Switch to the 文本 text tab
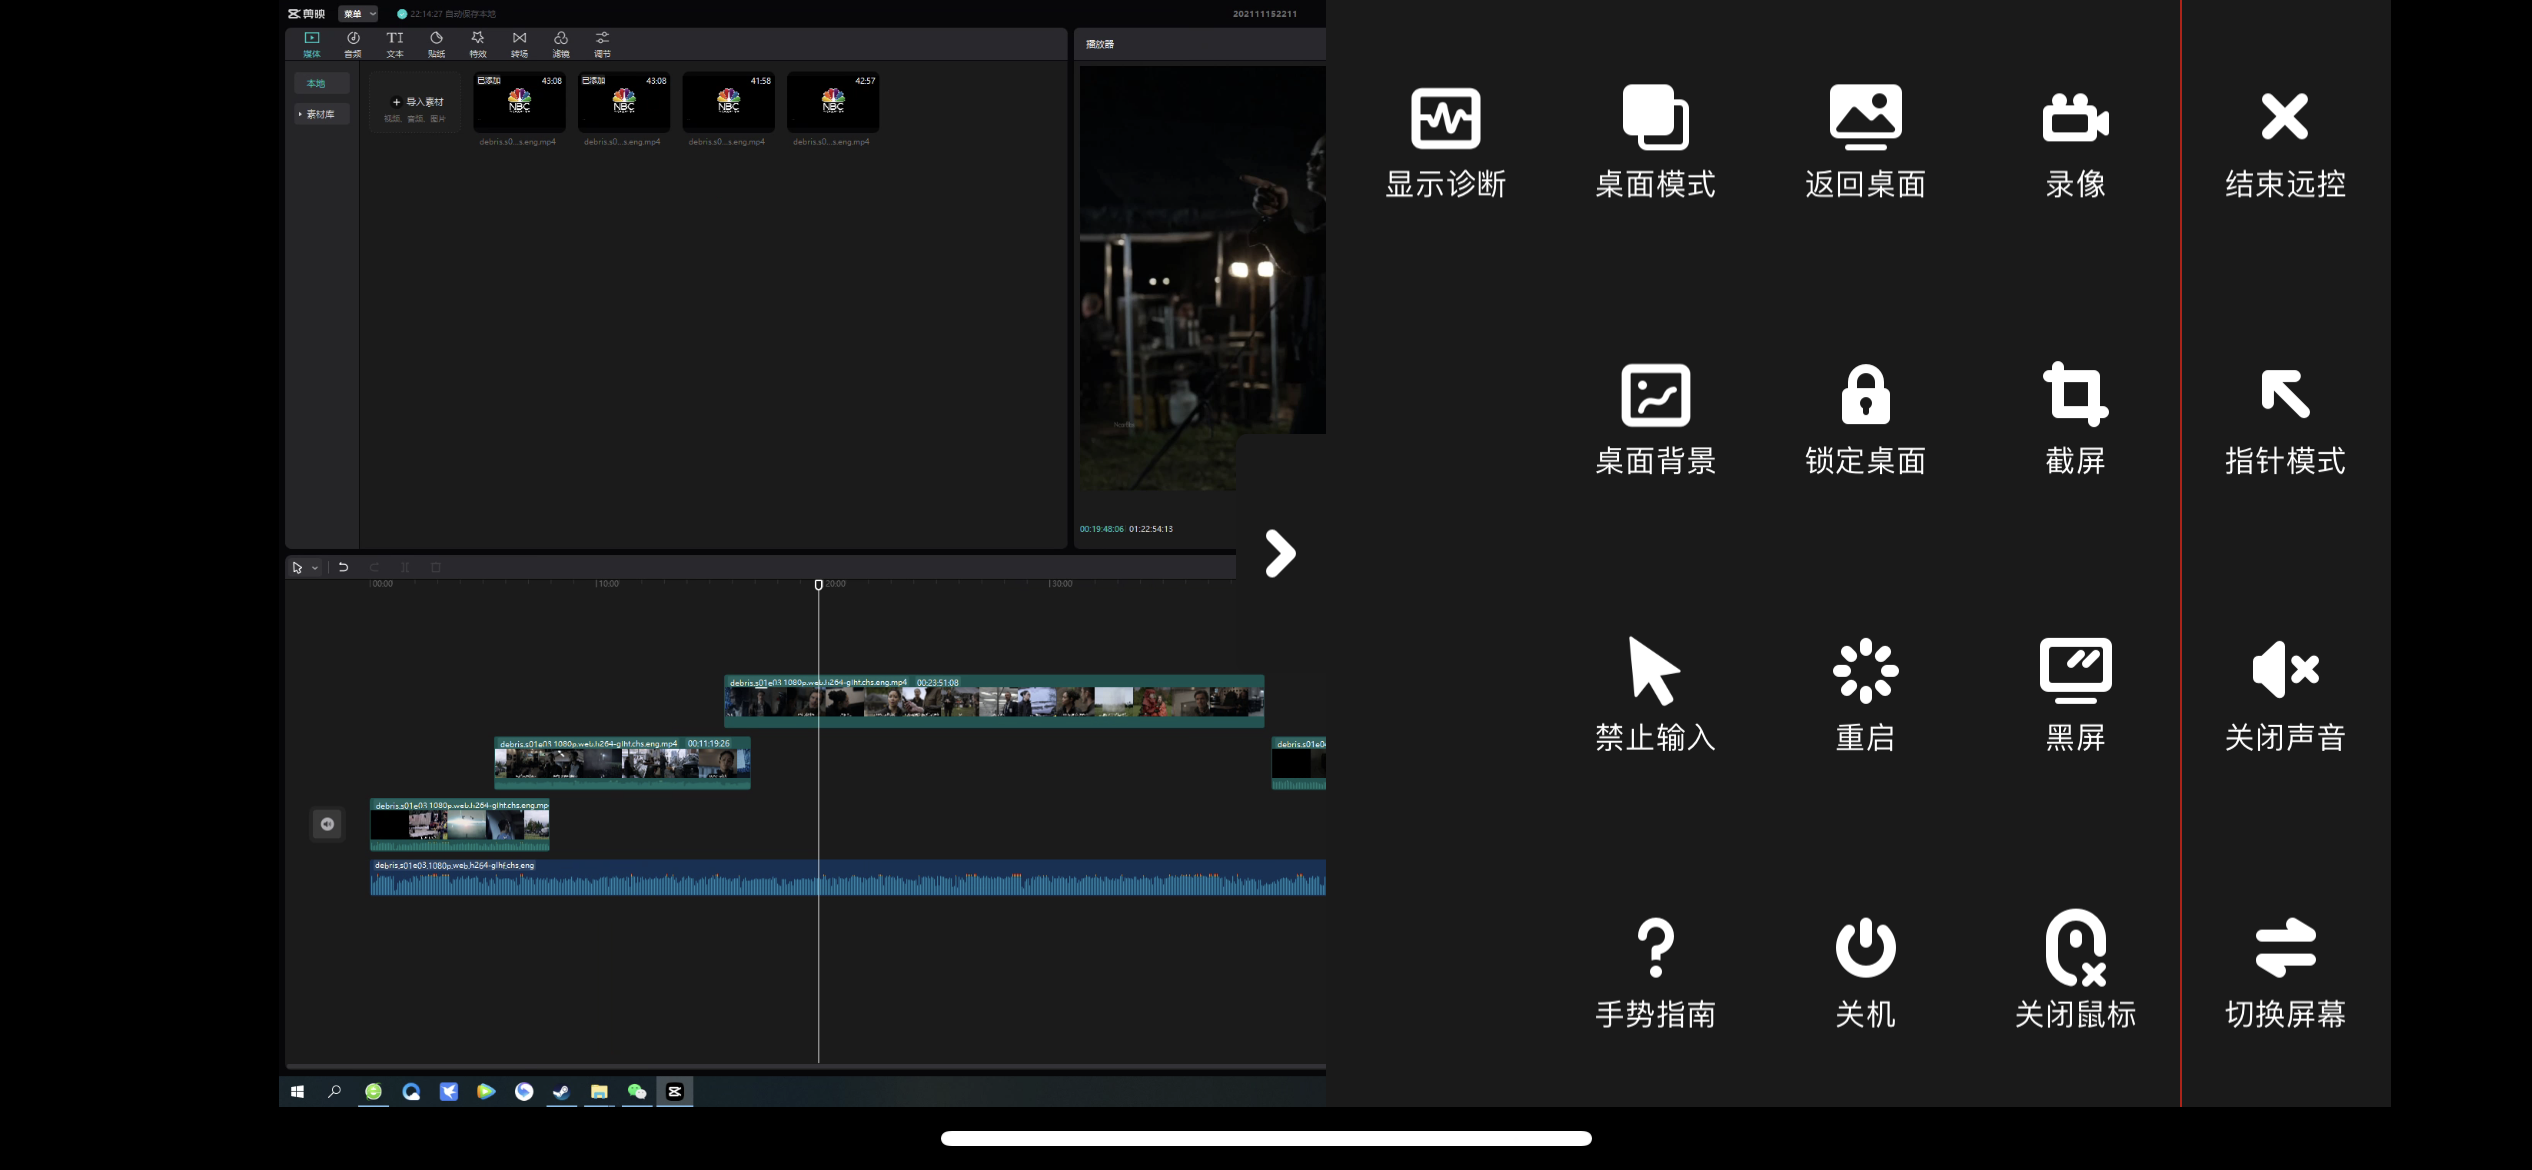2532x1170 pixels. pyautogui.click(x=395, y=44)
